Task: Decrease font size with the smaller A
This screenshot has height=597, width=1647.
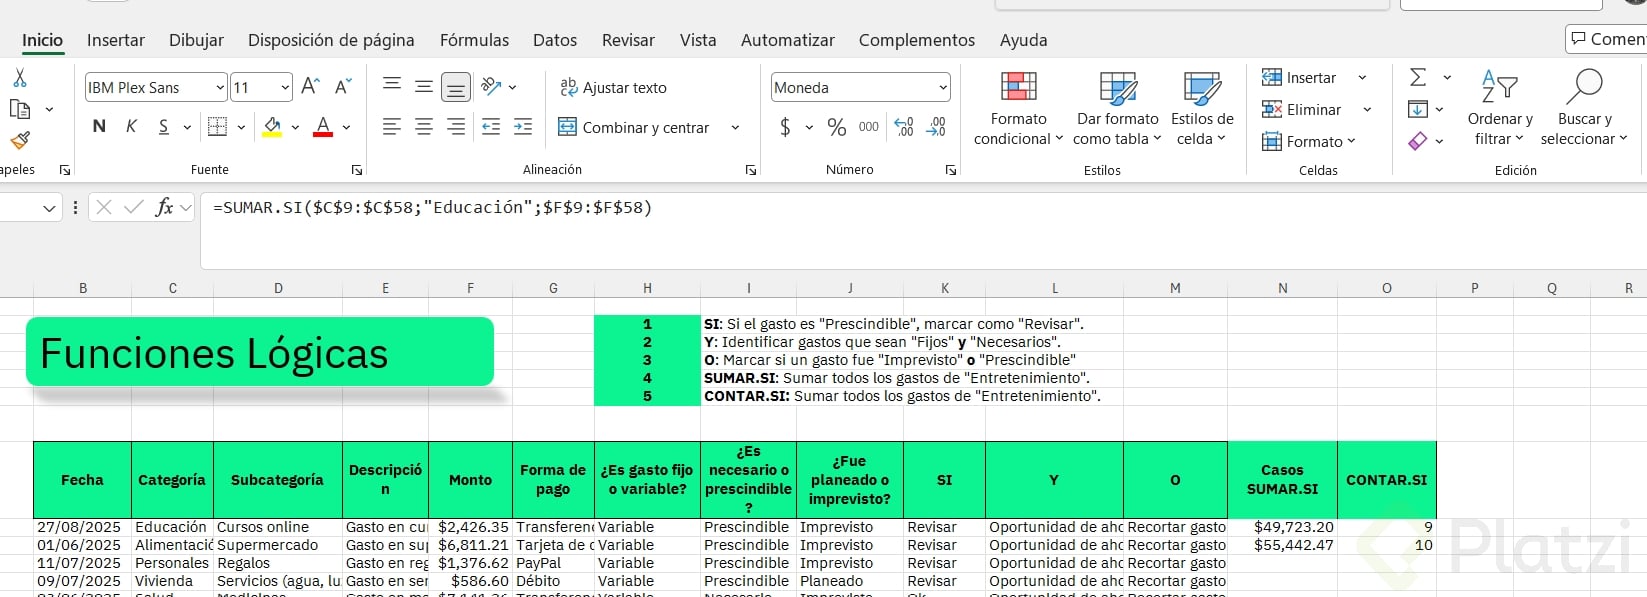Action: [x=343, y=87]
